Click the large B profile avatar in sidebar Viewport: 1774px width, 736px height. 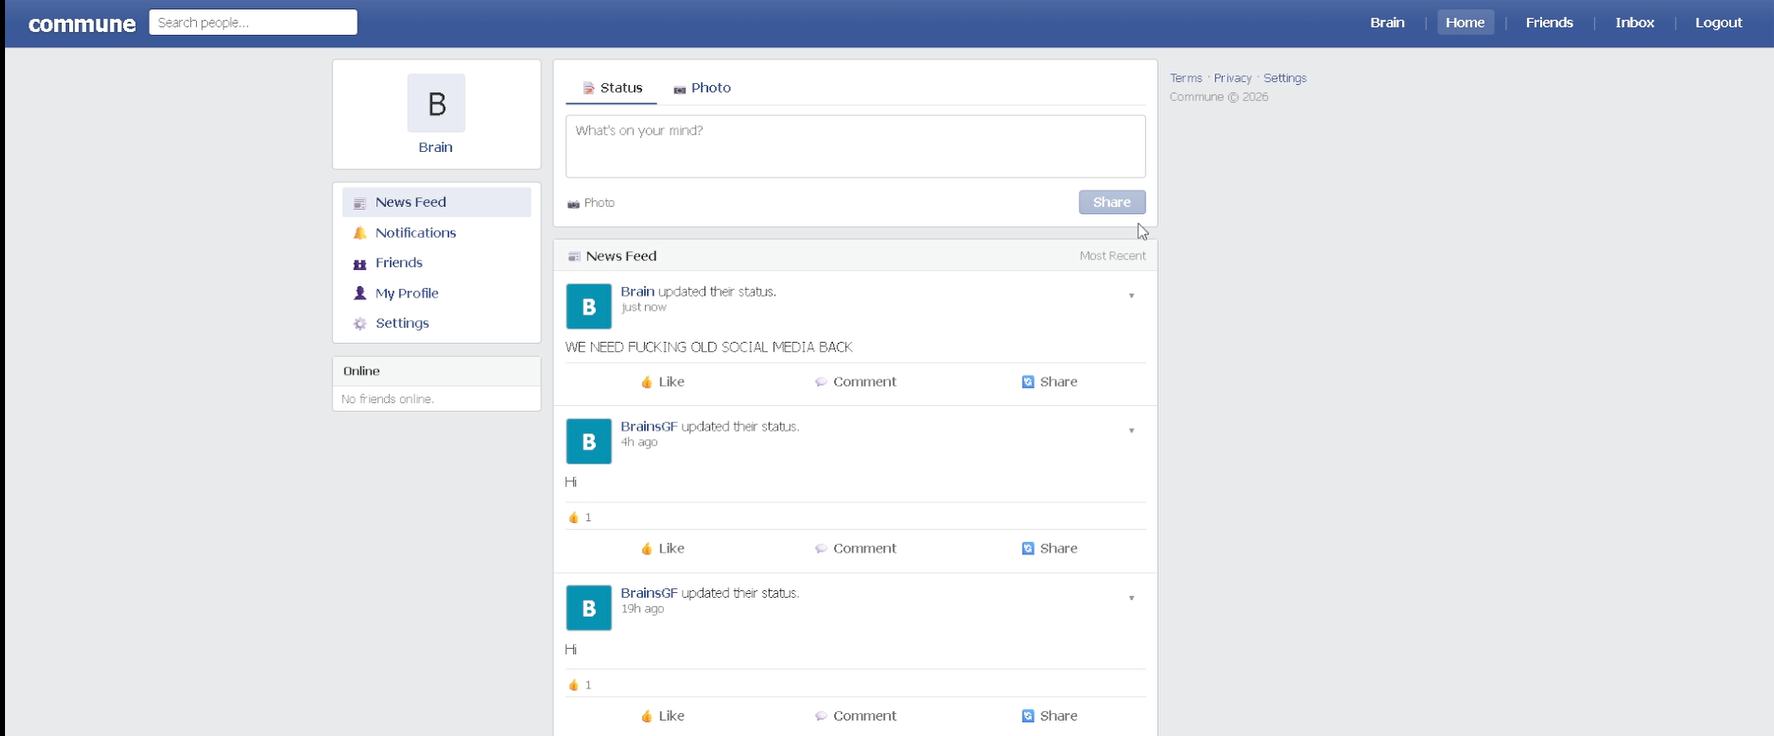click(x=436, y=103)
